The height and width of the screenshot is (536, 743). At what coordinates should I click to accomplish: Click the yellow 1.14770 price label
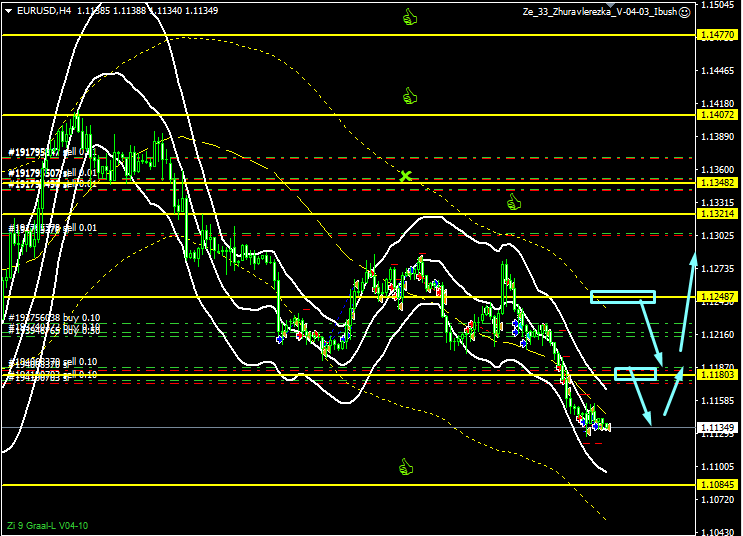pyautogui.click(x=718, y=35)
